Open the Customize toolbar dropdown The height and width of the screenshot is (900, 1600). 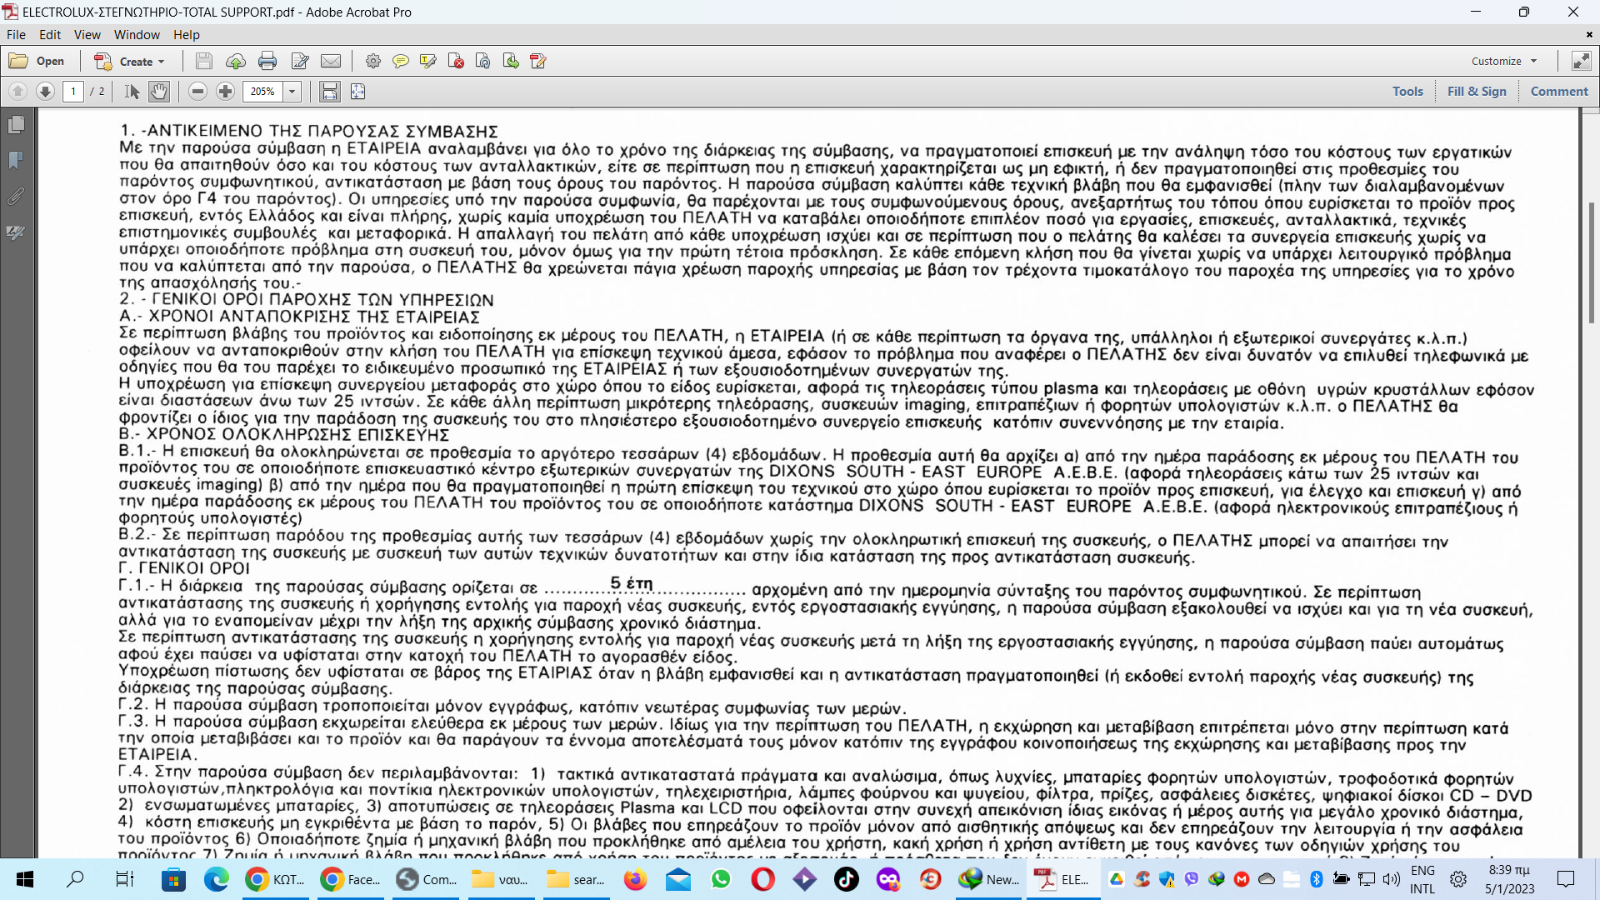[x=1504, y=61]
